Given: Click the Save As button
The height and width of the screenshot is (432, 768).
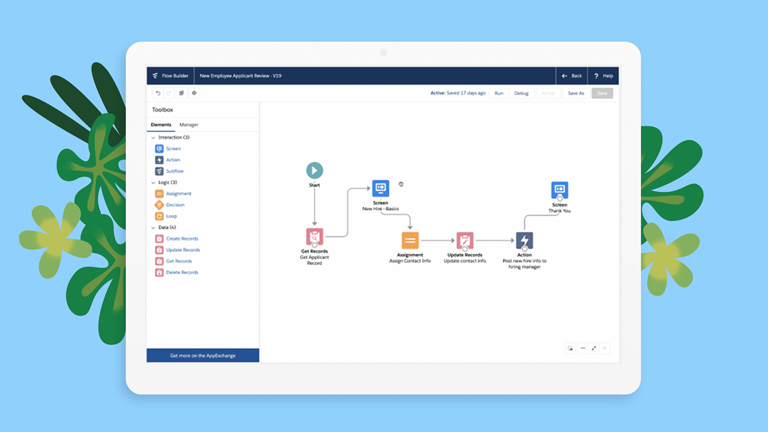Looking at the screenshot, I should [x=576, y=93].
